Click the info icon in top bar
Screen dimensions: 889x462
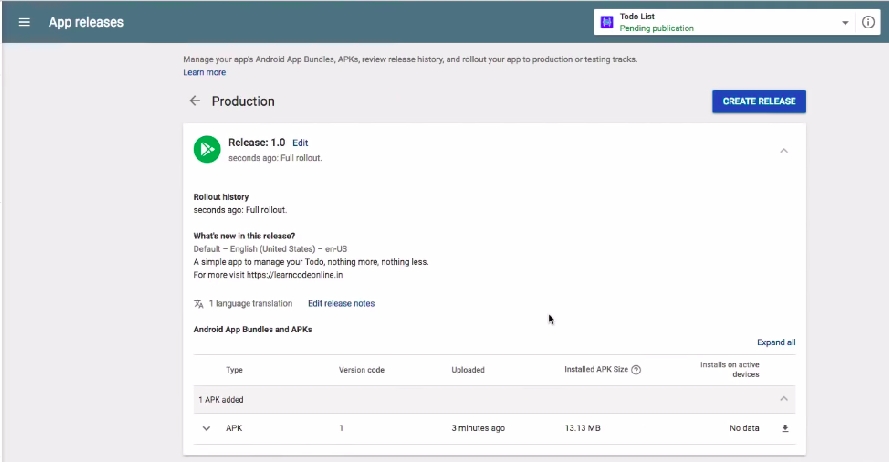(x=869, y=22)
